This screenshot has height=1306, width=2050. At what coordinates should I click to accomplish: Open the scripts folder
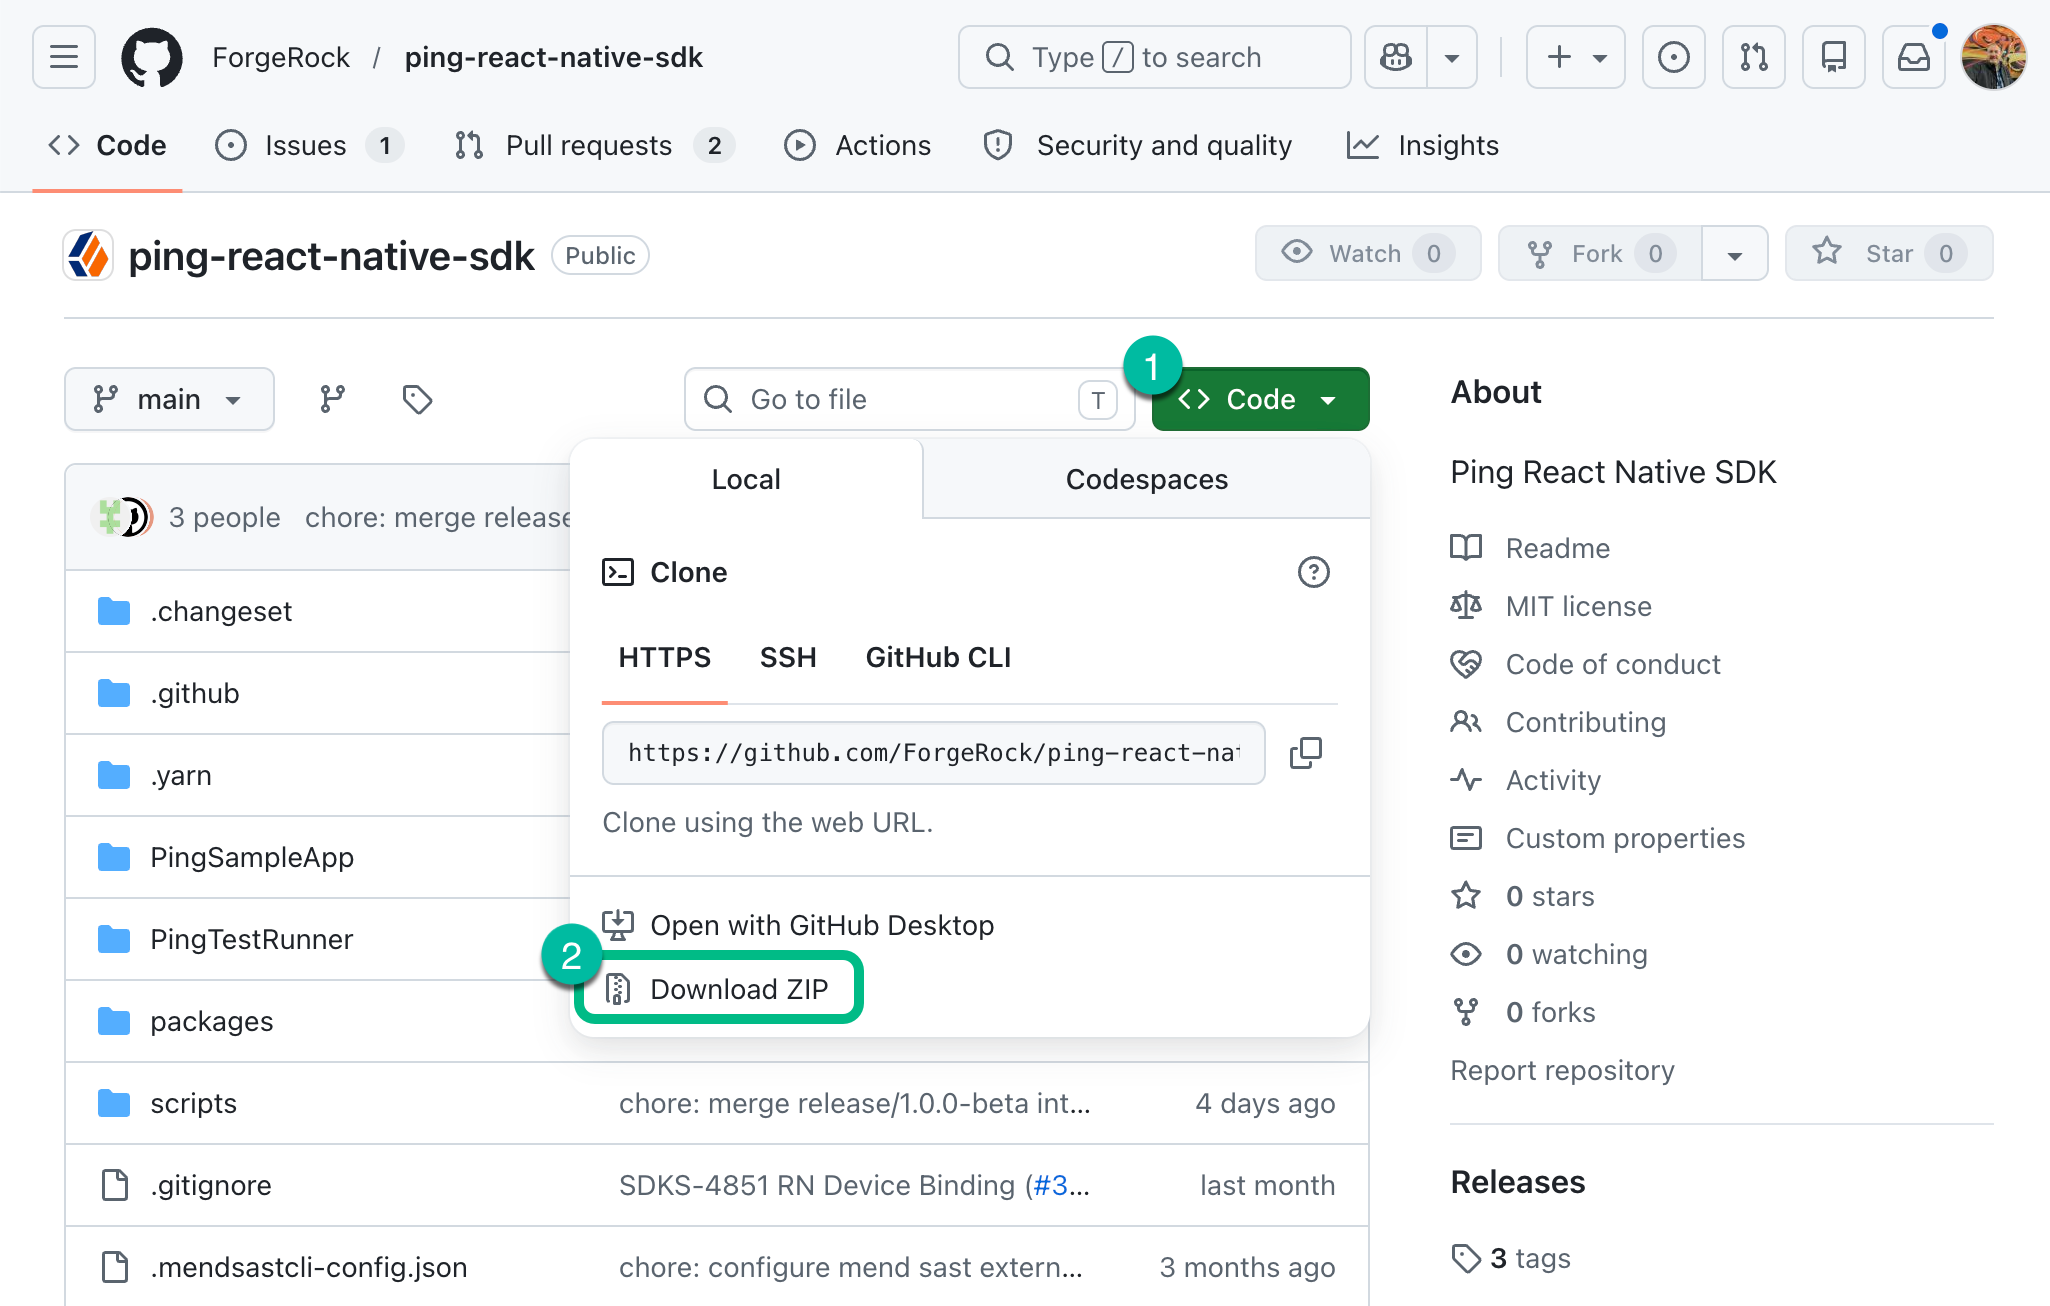point(194,1103)
